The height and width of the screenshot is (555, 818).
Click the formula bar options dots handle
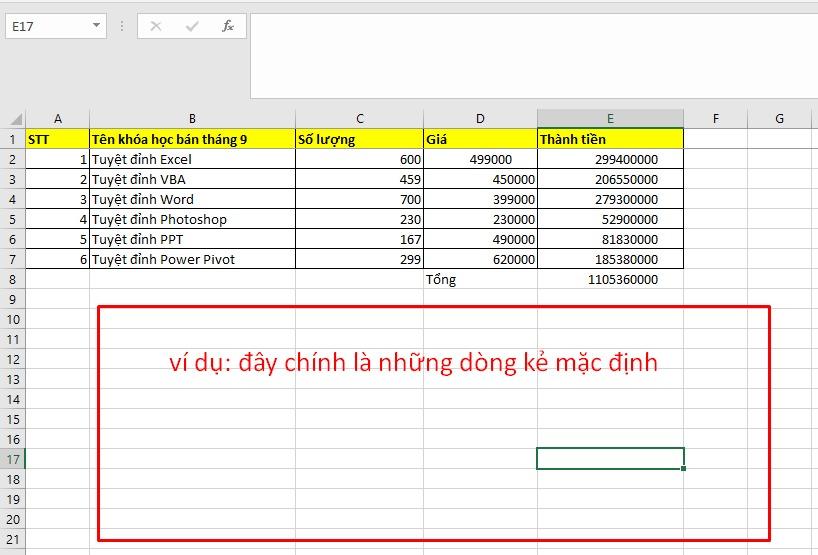coord(122,26)
